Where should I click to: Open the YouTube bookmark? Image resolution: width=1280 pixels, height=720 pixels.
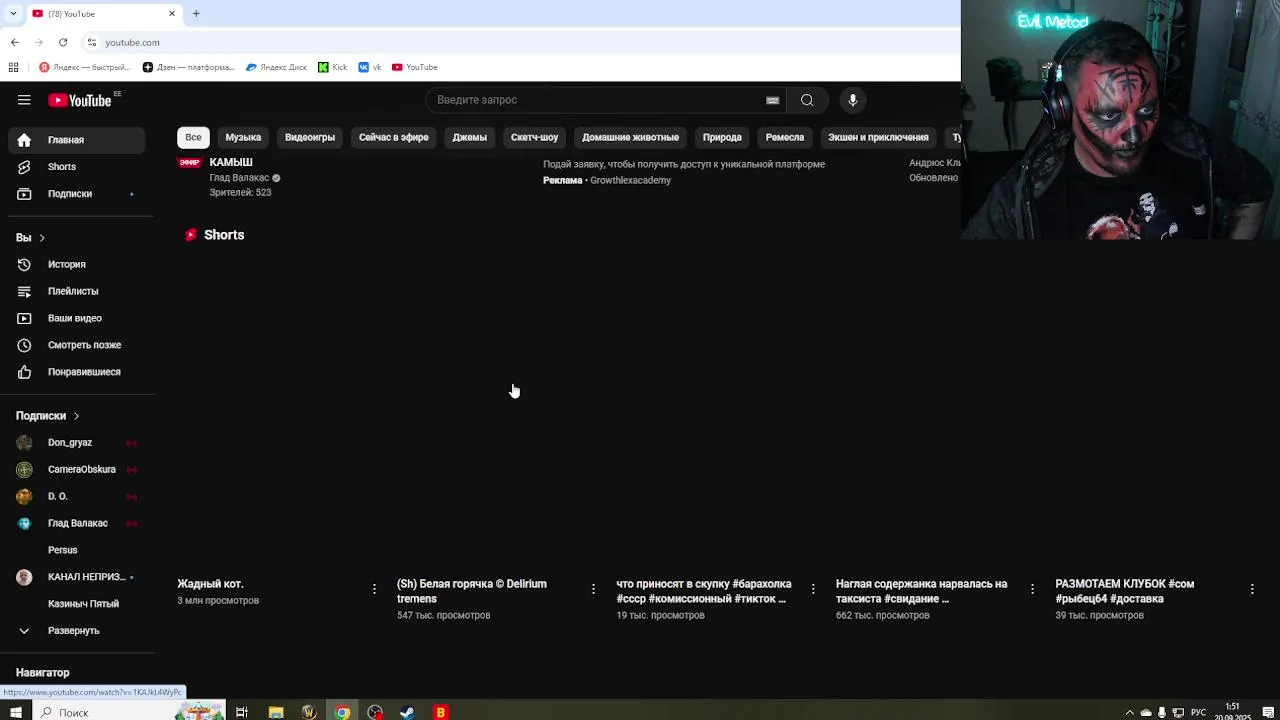(415, 67)
